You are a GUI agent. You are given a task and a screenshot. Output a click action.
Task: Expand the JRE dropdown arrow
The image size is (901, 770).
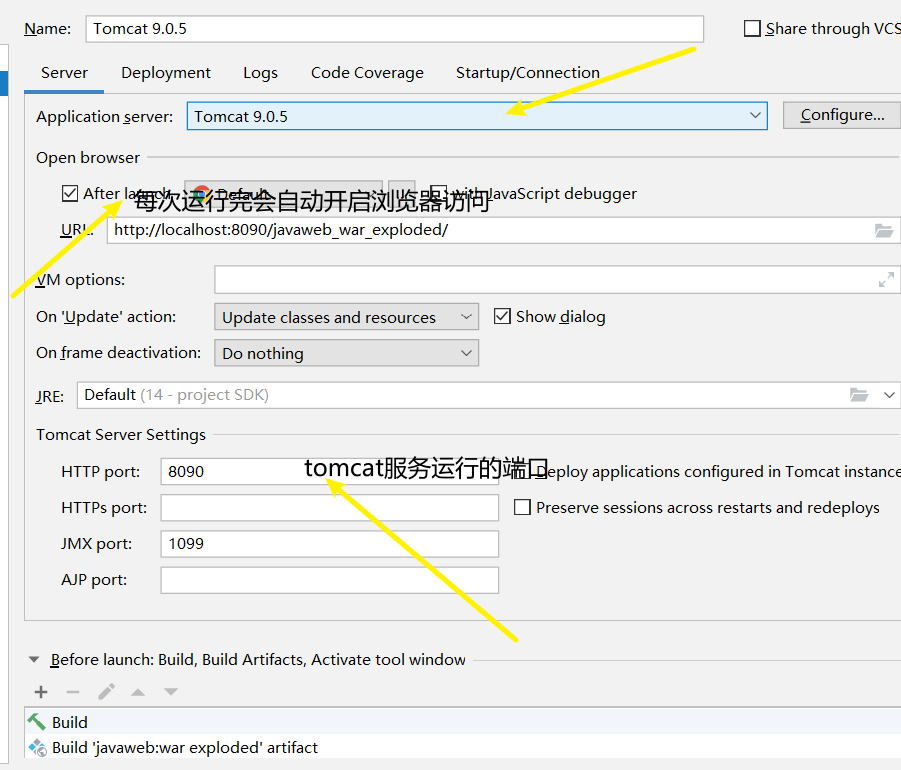pos(889,395)
